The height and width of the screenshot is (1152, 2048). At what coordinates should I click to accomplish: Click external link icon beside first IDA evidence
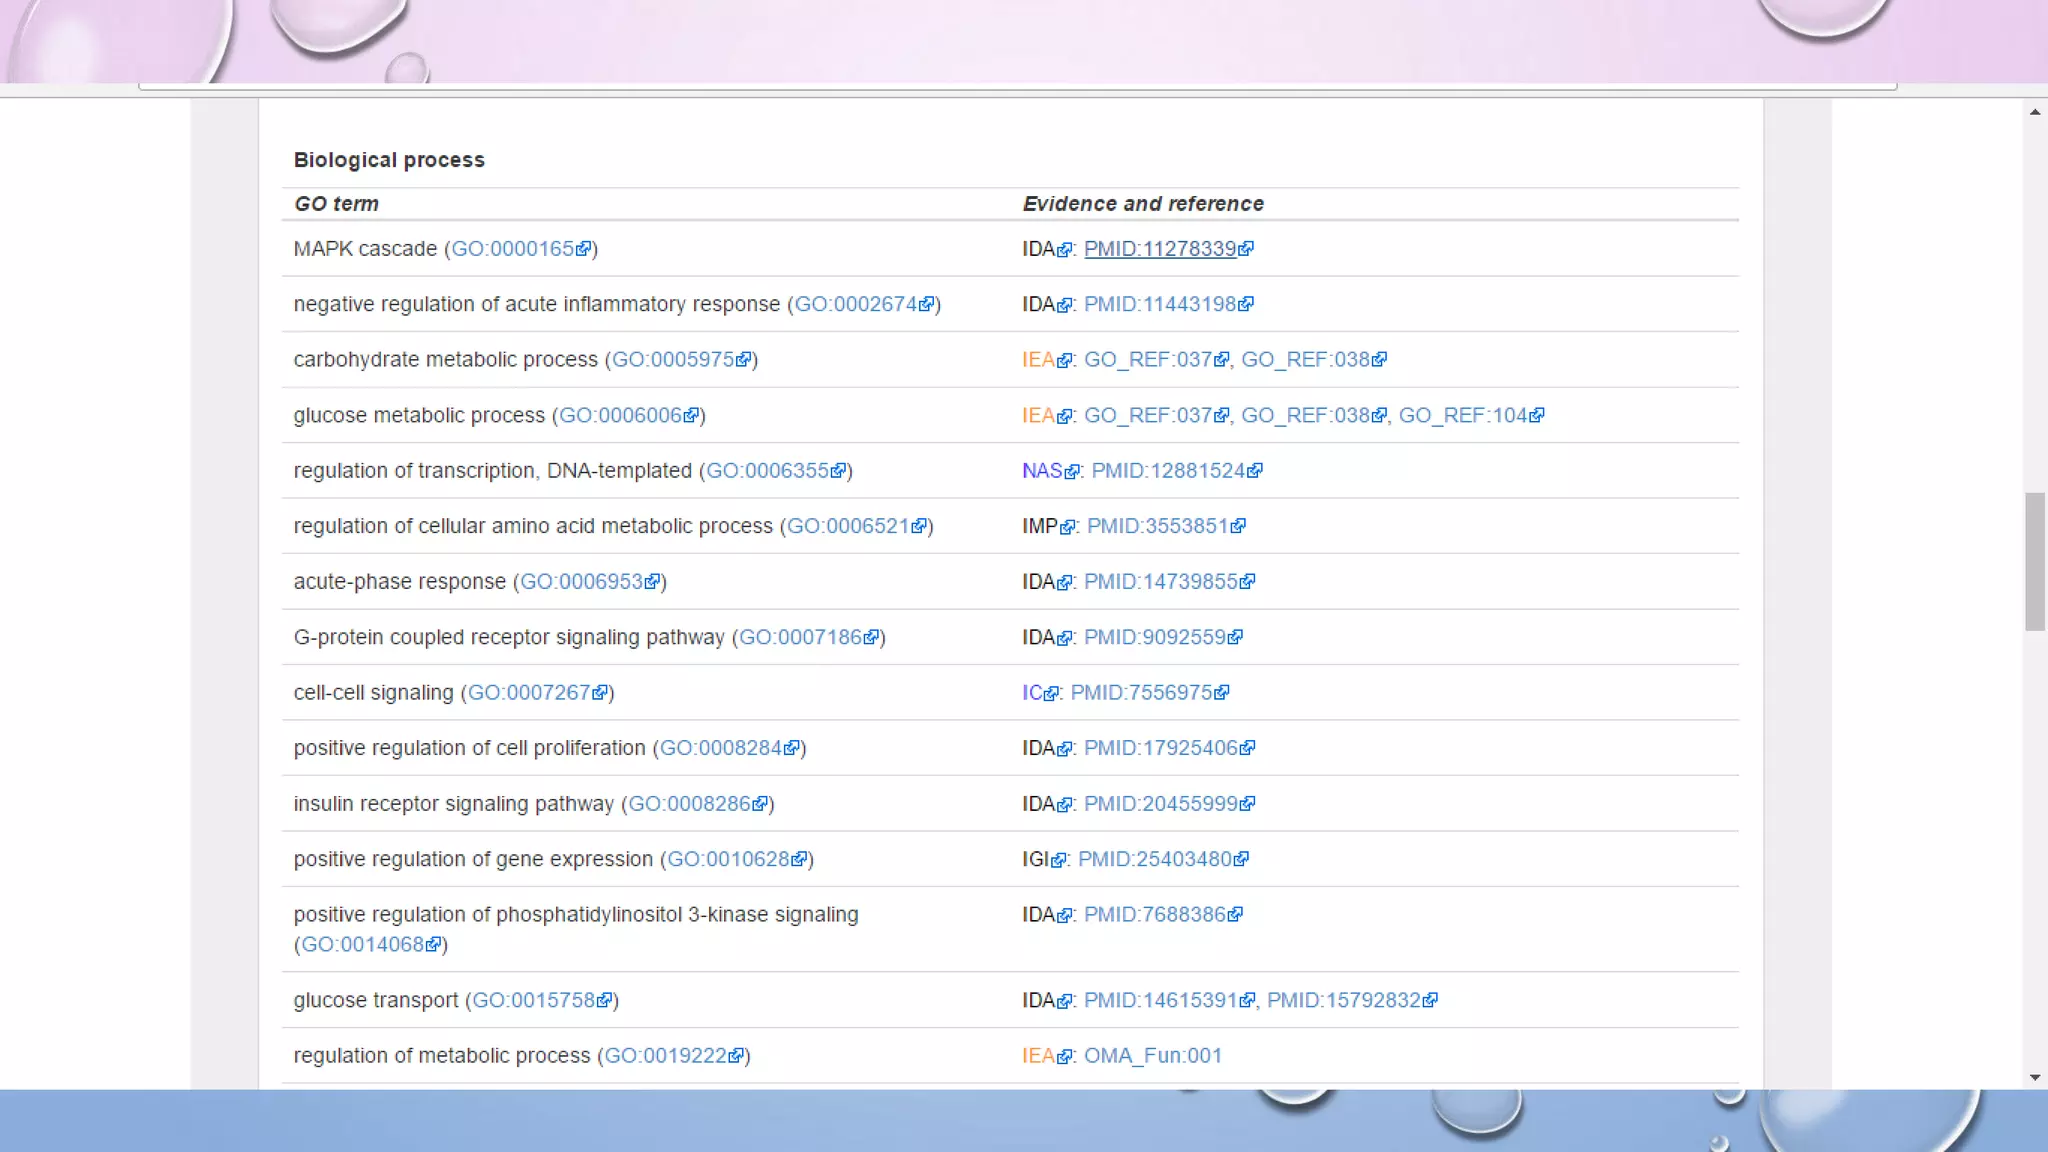(1064, 250)
